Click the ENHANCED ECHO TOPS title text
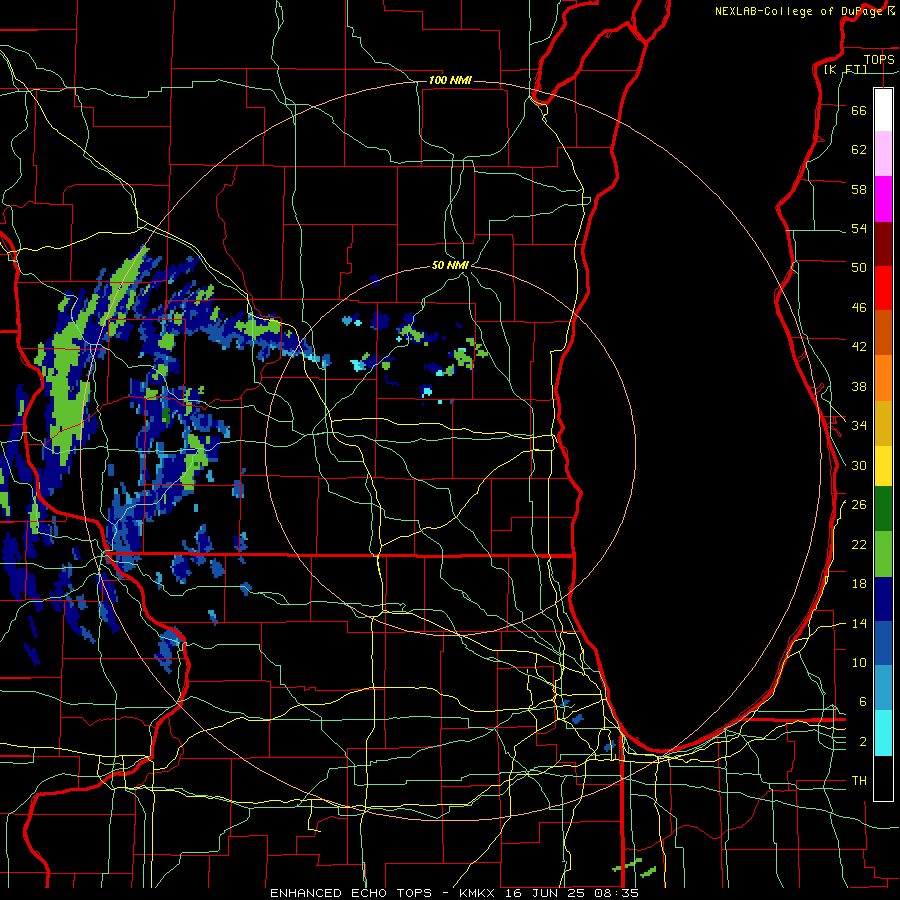Viewport: 900px width, 900px height. [351, 893]
